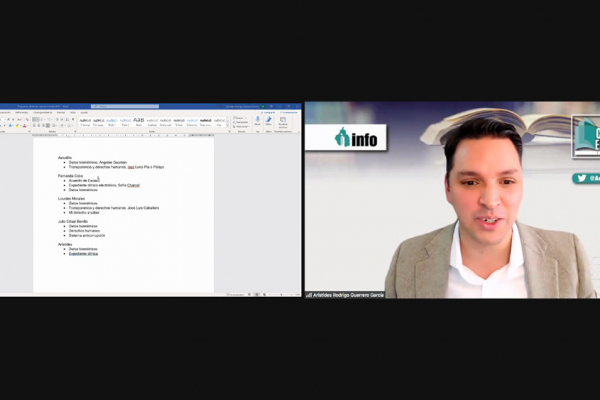Click the center alignment icon
This screenshot has height=400, width=600.
tap(39, 126)
